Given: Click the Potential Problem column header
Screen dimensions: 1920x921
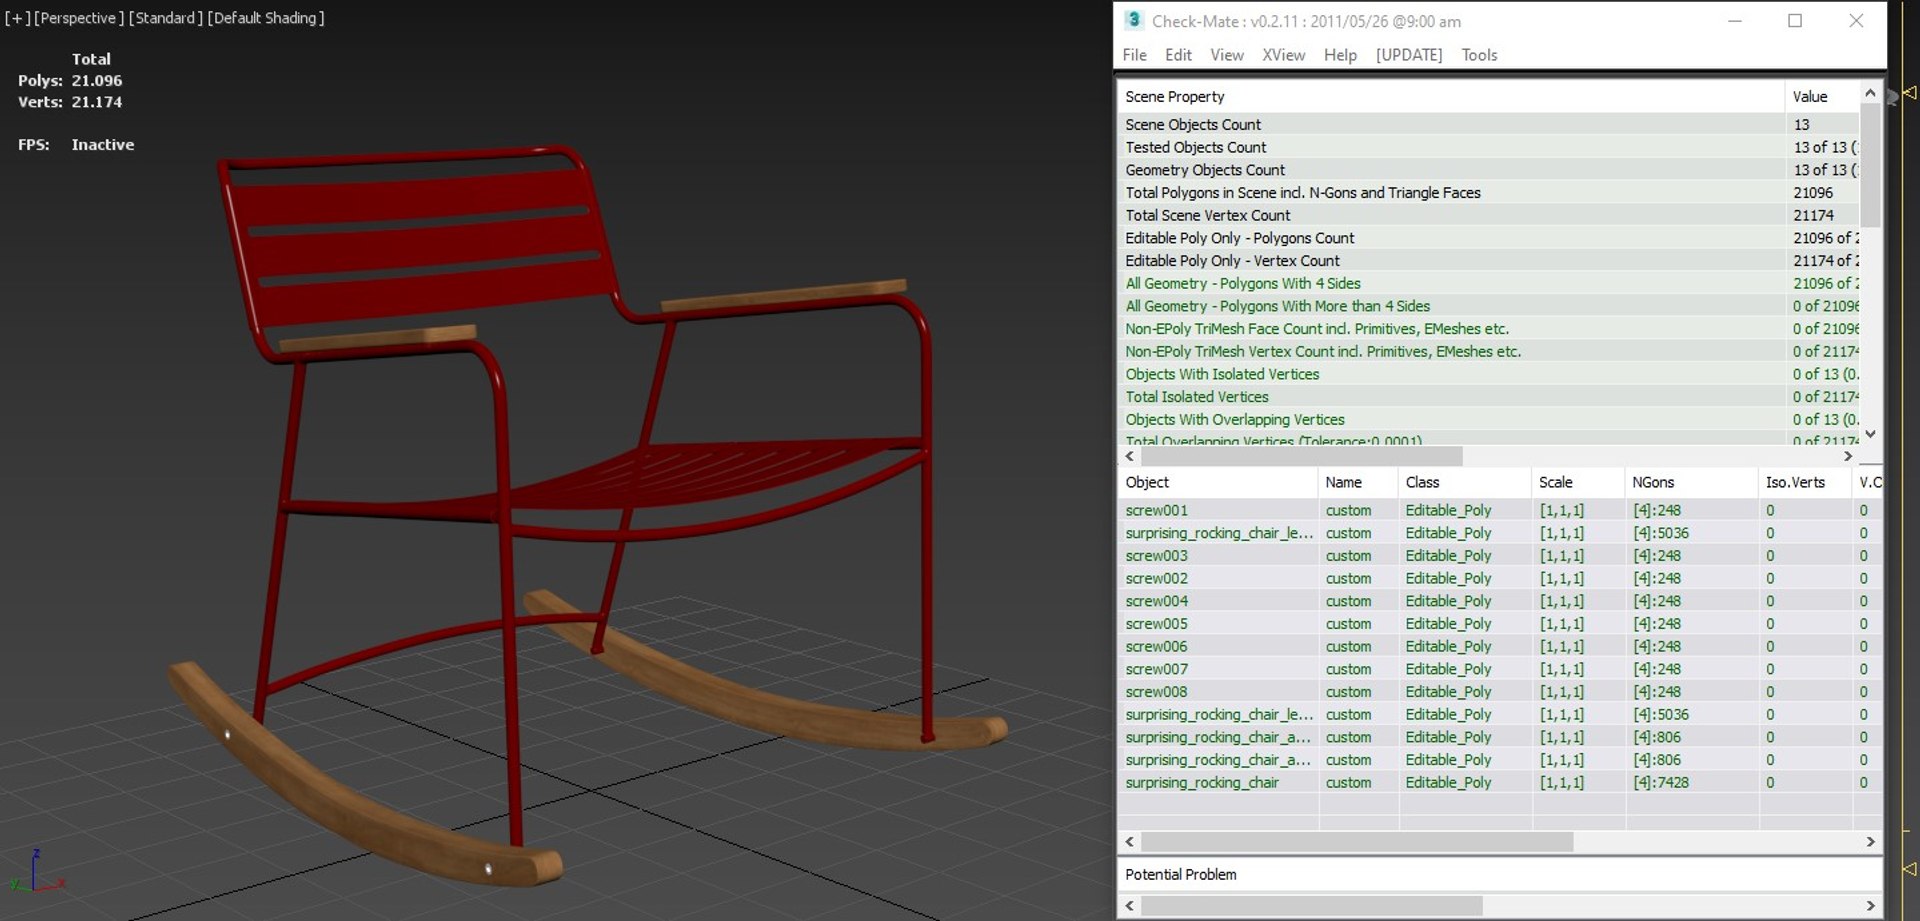Looking at the screenshot, I should pos(1499,874).
